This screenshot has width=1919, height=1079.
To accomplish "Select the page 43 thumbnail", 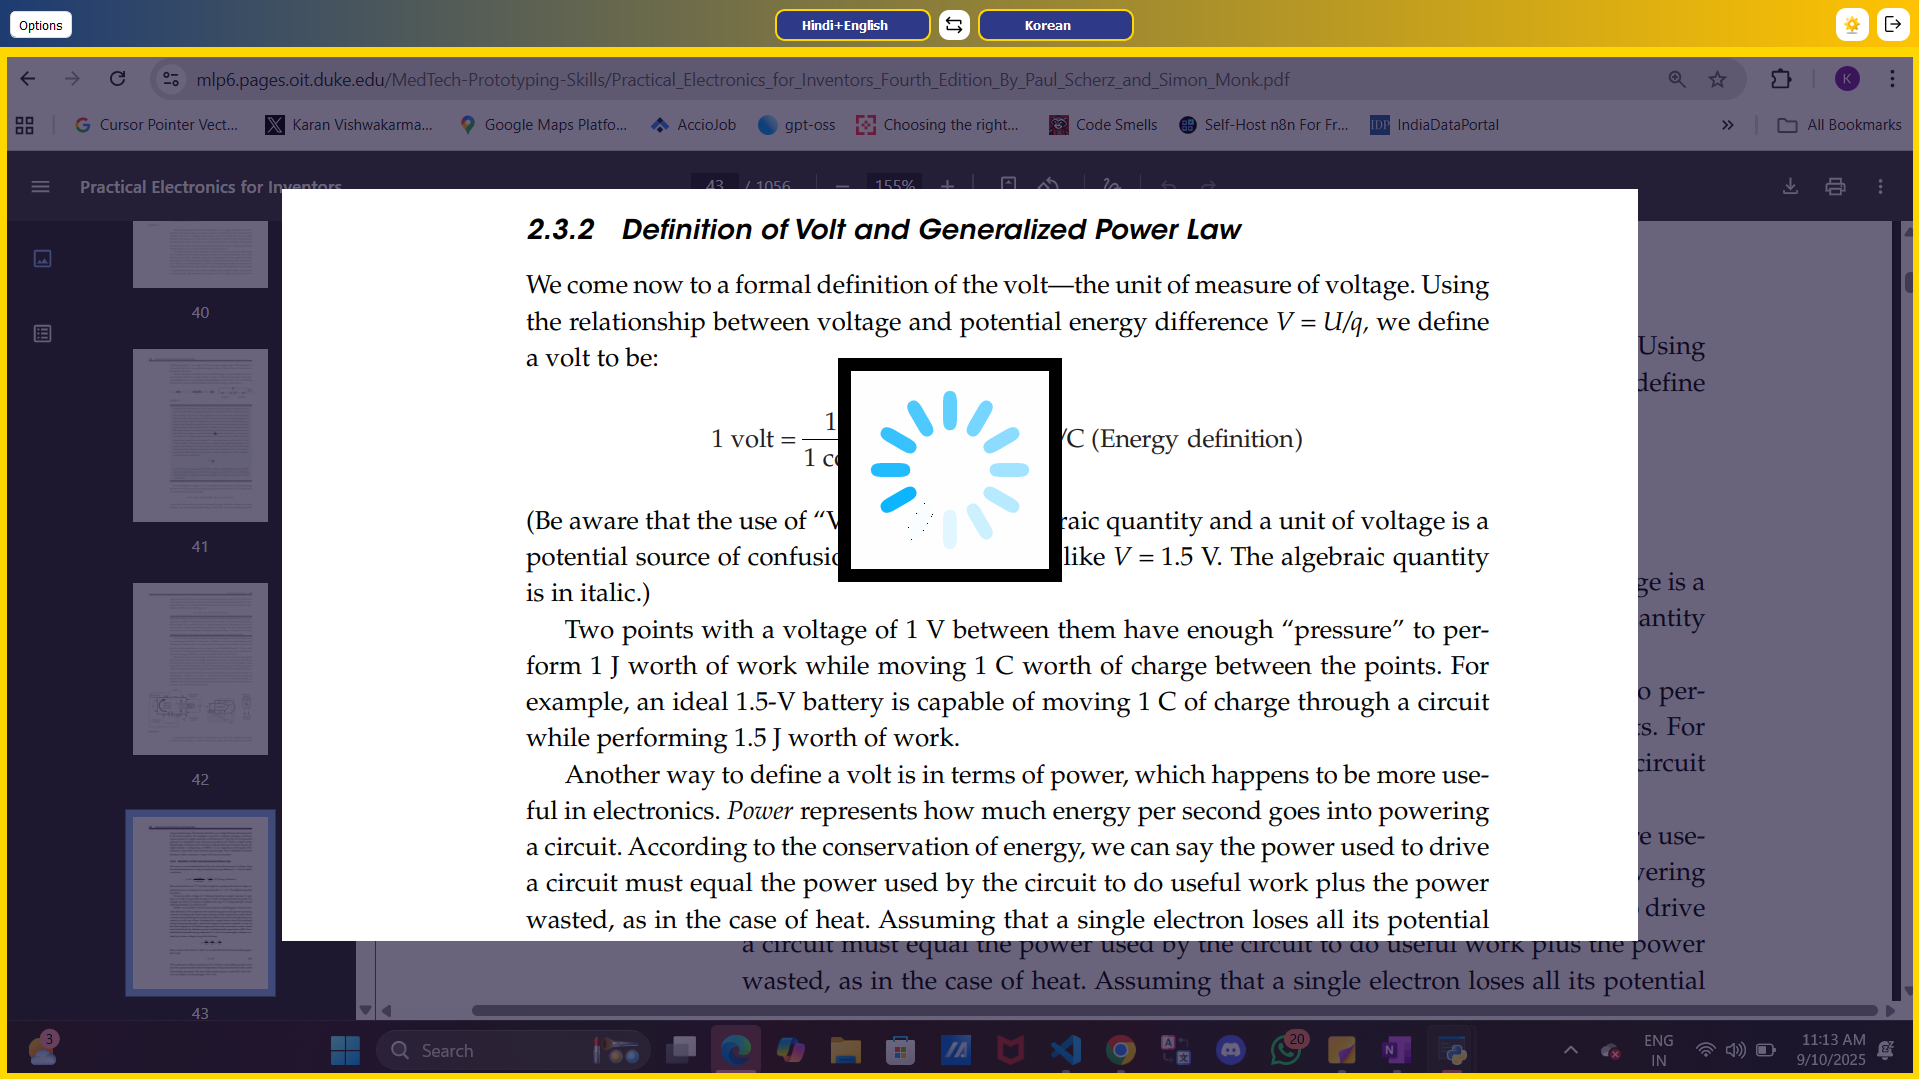I will point(200,903).
